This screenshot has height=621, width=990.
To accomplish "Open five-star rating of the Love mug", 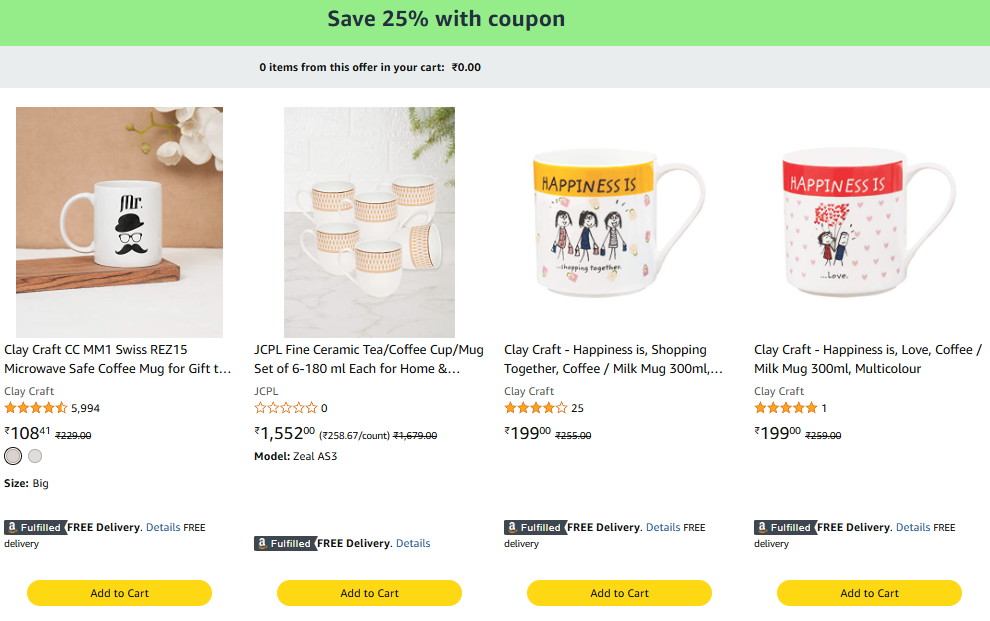I will 786,408.
